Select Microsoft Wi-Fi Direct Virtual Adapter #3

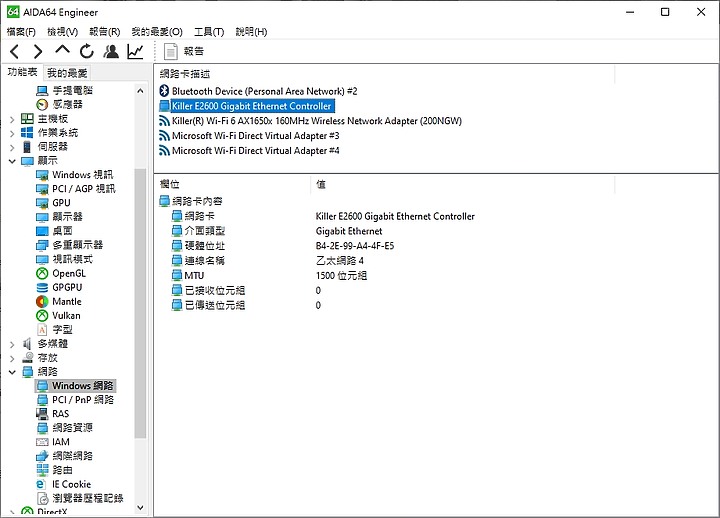click(249, 136)
